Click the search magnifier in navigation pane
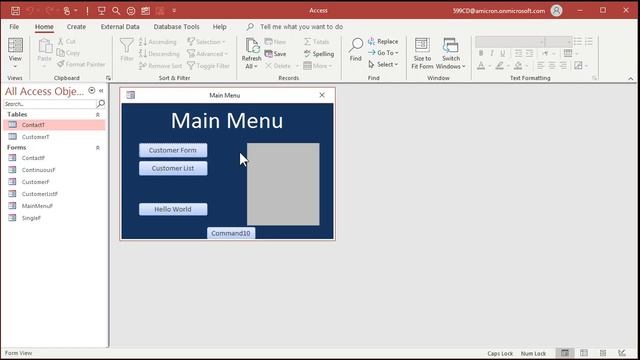This screenshot has width=640, height=360. point(101,104)
